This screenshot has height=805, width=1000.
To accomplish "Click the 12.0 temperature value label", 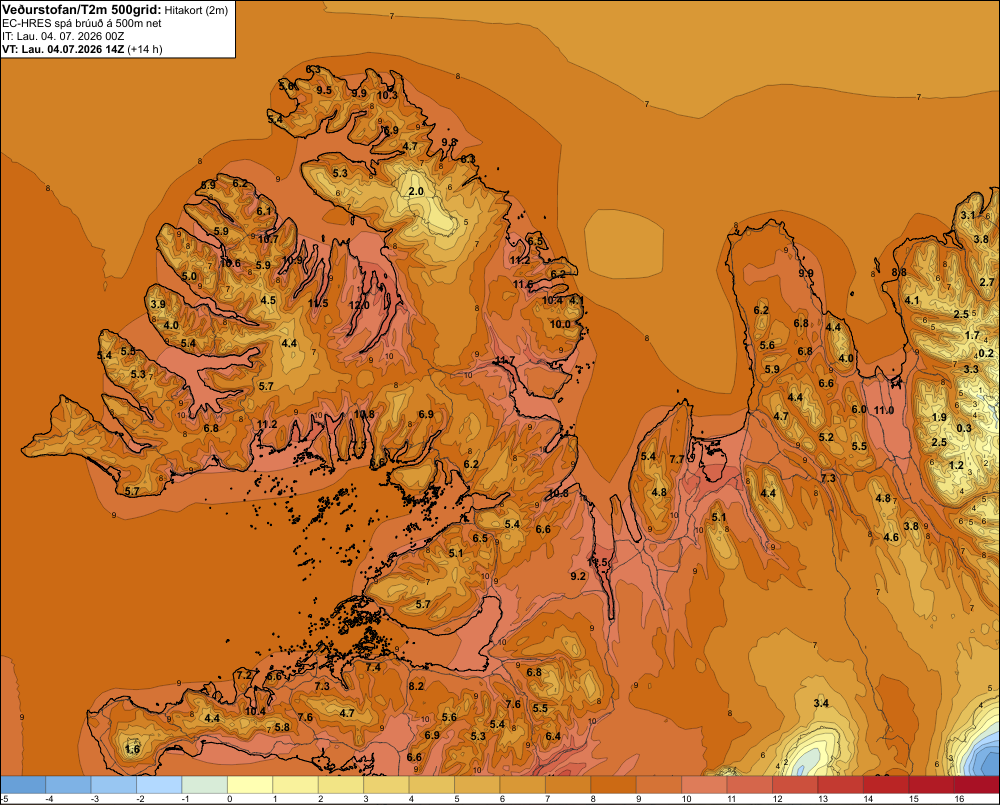I will coord(359,305).
